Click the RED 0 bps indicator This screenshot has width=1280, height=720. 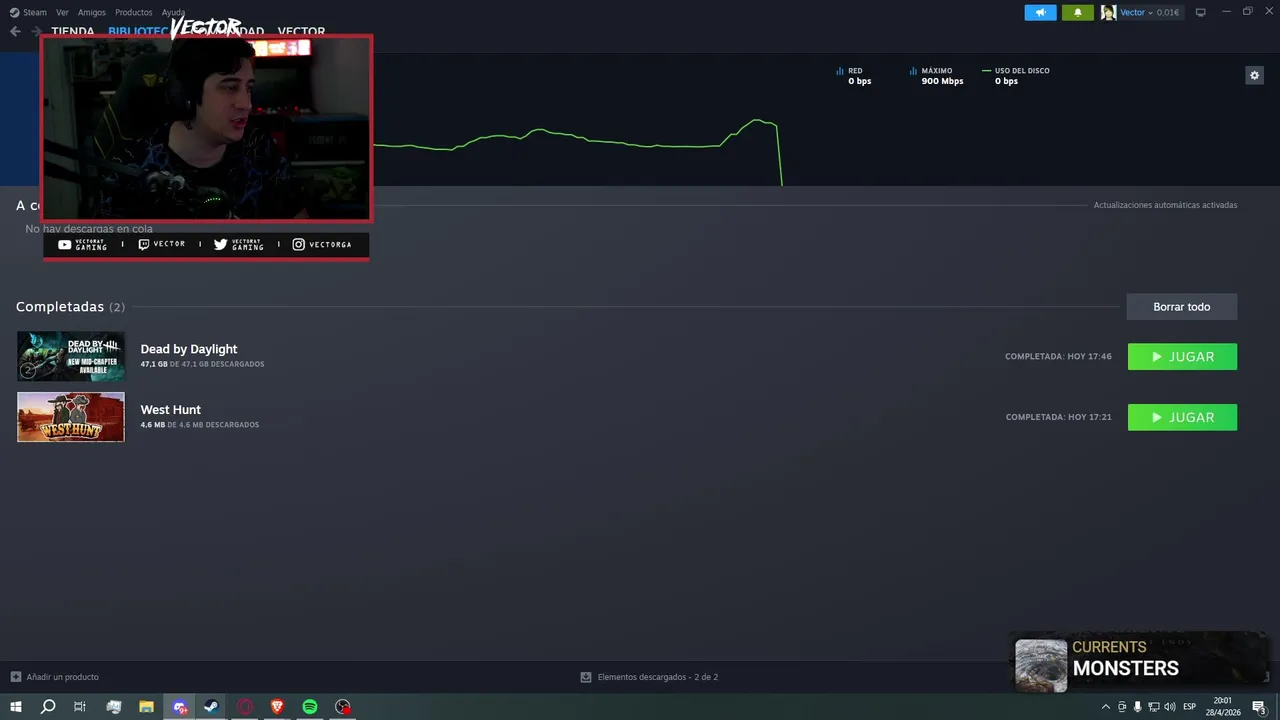[854, 76]
